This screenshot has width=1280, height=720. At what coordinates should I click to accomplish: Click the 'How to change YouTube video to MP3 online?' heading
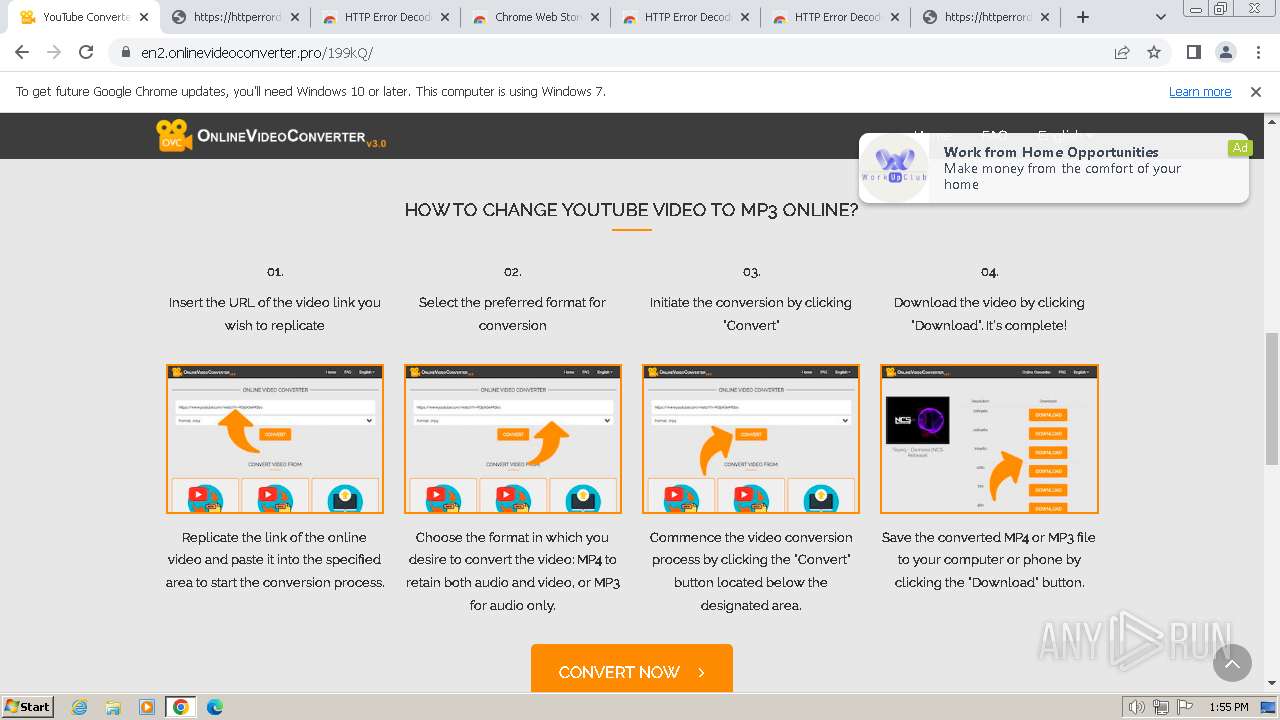[x=632, y=210]
